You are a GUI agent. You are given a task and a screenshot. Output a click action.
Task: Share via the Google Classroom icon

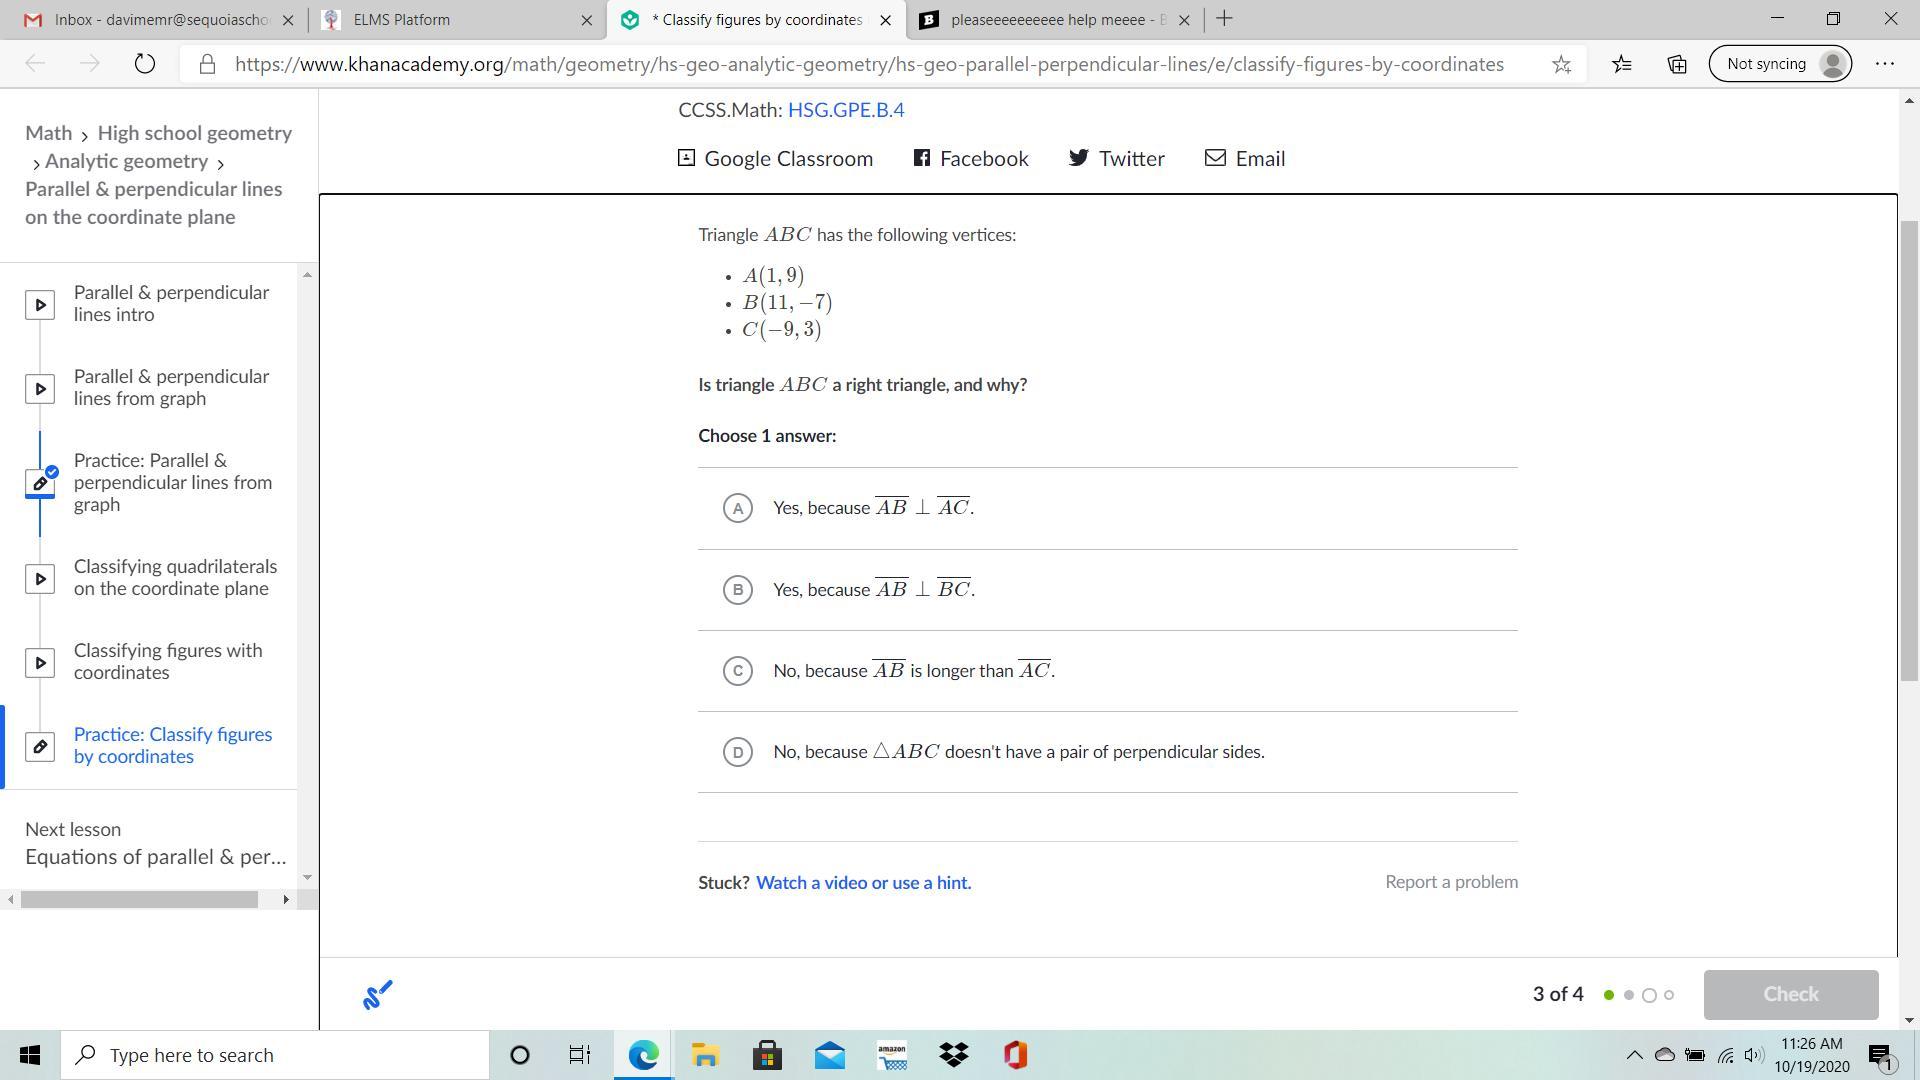[686, 158]
